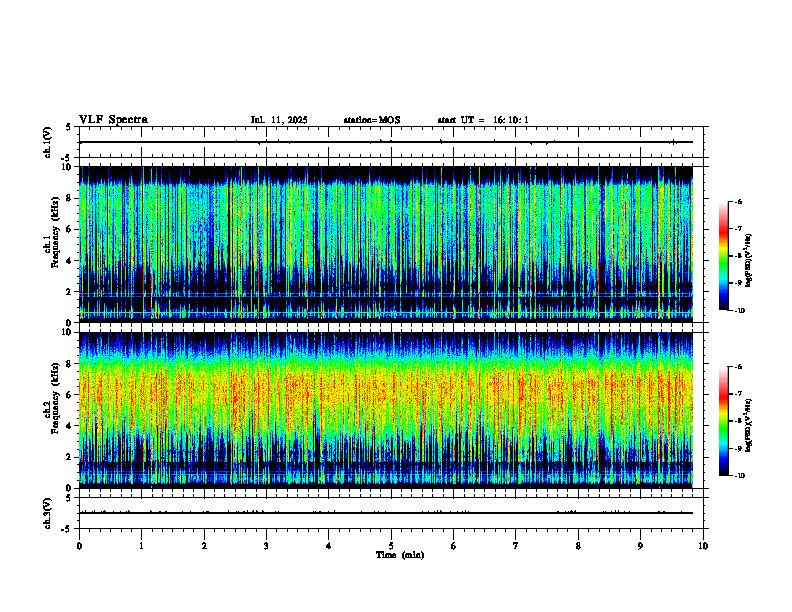This screenshot has width=792, height=612.
Task: Click the ch.1 voltage waveform trace
Action: (386, 142)
